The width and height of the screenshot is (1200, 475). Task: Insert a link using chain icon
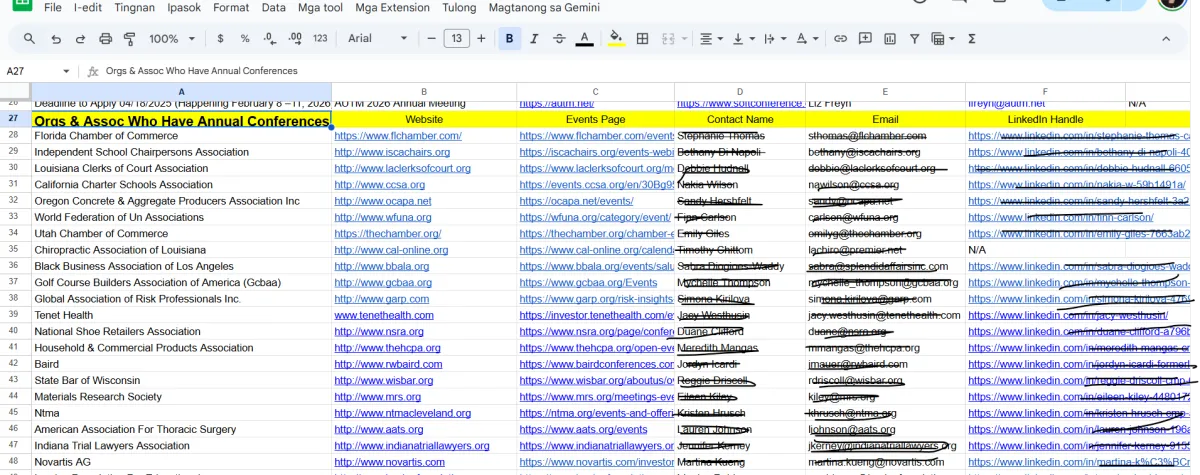[841, 39]
